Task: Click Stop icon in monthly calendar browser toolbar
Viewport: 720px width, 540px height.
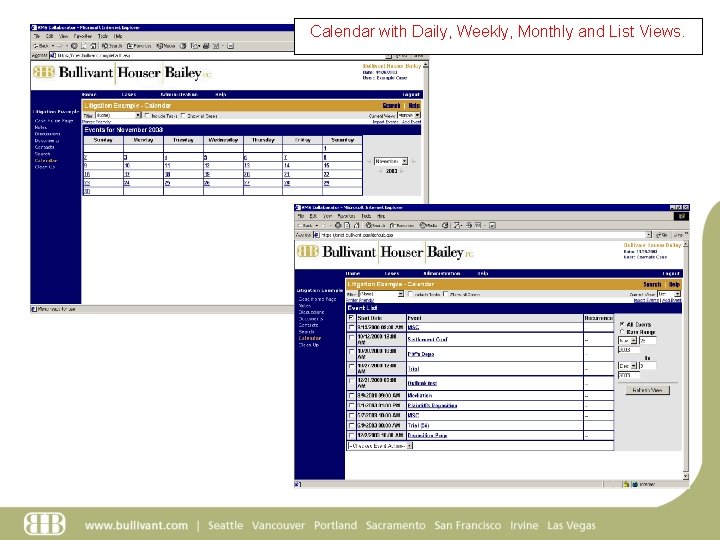Action: pos(74,46)
